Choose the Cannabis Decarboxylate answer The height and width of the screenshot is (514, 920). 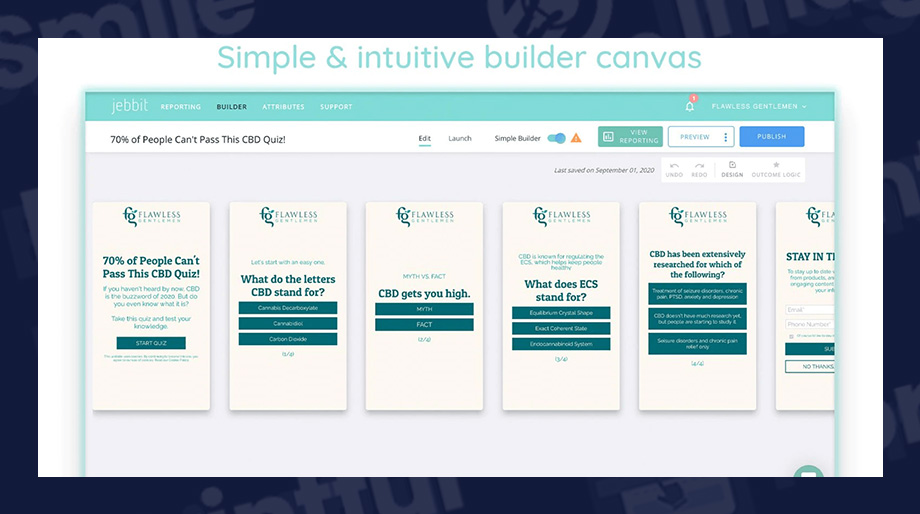[288, 307]
